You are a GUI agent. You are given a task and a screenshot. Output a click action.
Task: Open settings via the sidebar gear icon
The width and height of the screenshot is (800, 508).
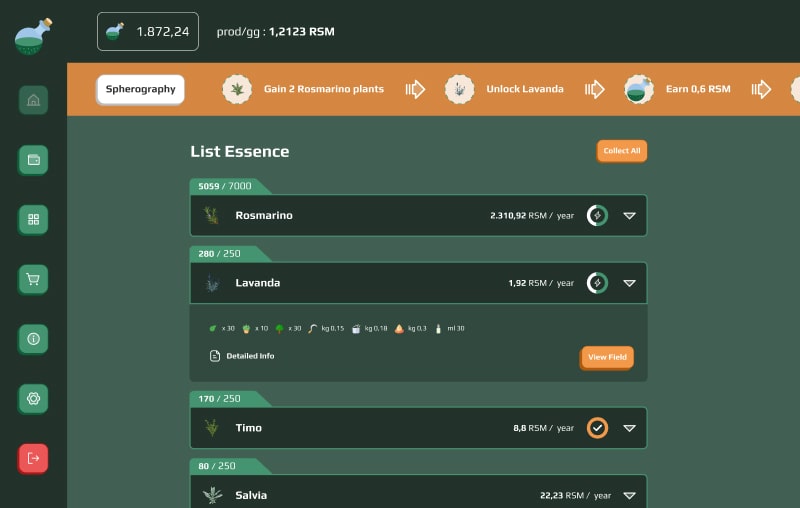pyautogui.click(x=33, y=399)
